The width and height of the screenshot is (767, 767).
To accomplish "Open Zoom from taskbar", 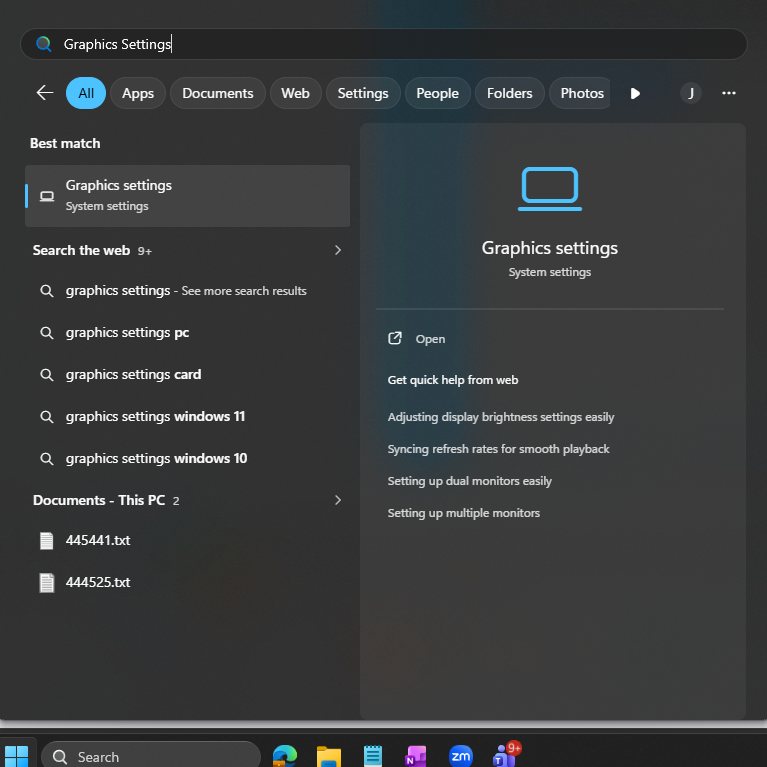I will click(460, 756).
